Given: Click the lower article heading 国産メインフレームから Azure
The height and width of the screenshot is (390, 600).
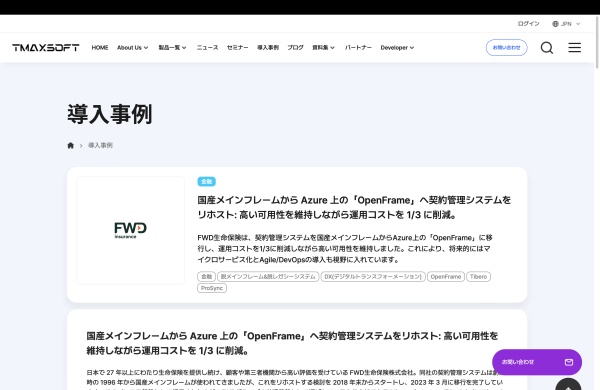Looking at the screenshot, I should pyautogui.click(x=292, y=343).
